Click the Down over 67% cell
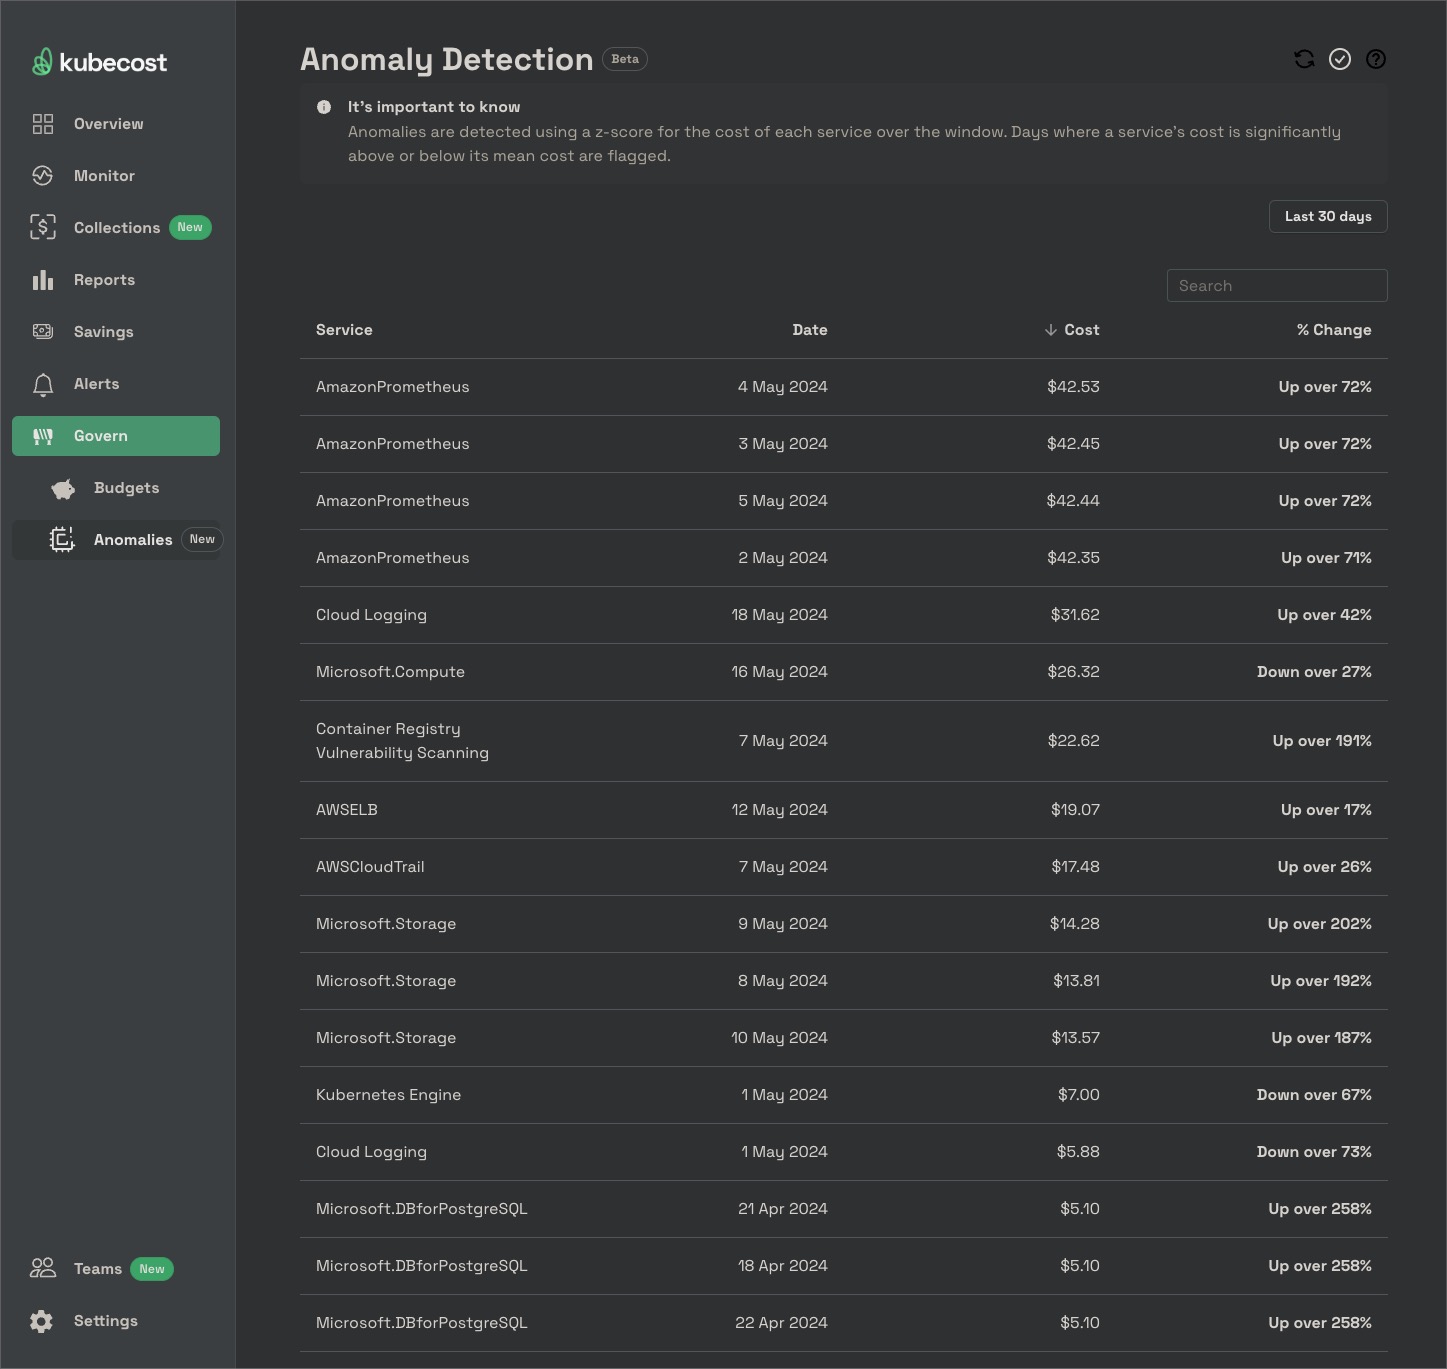Image resolution: width=1447 pixels, height=1369 pixels. point(1314,1095)
